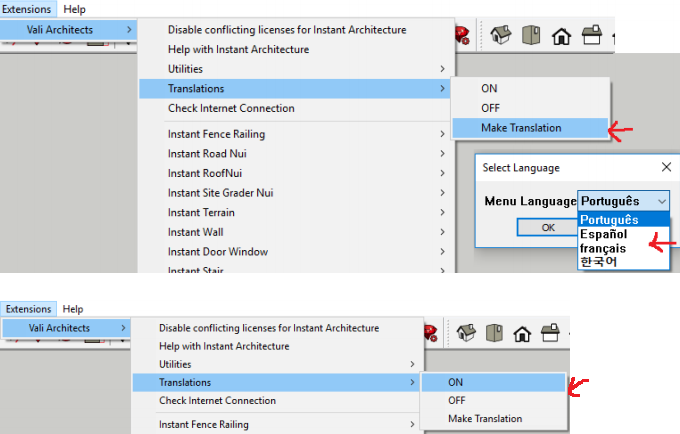
Task: Select Help with Instant Architecture, lower menu
Action: pos(277,346)
